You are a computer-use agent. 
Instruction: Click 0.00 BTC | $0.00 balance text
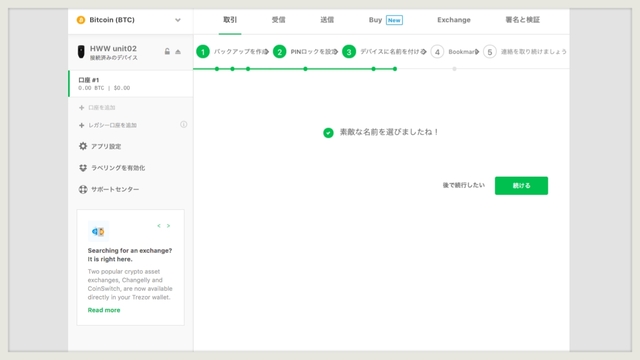(104, 88)
